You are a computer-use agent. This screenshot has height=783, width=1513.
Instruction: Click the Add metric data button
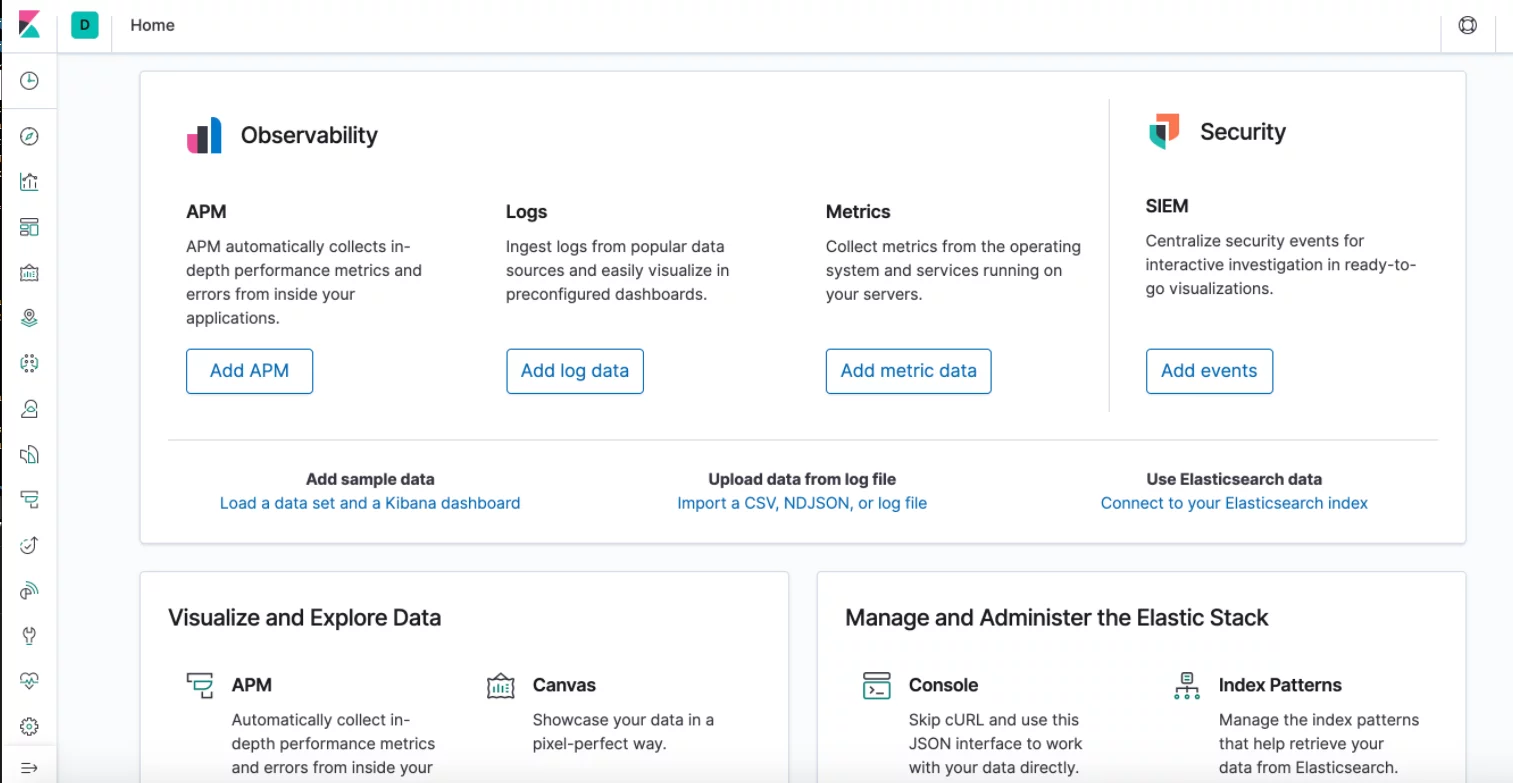coord(908,371)
